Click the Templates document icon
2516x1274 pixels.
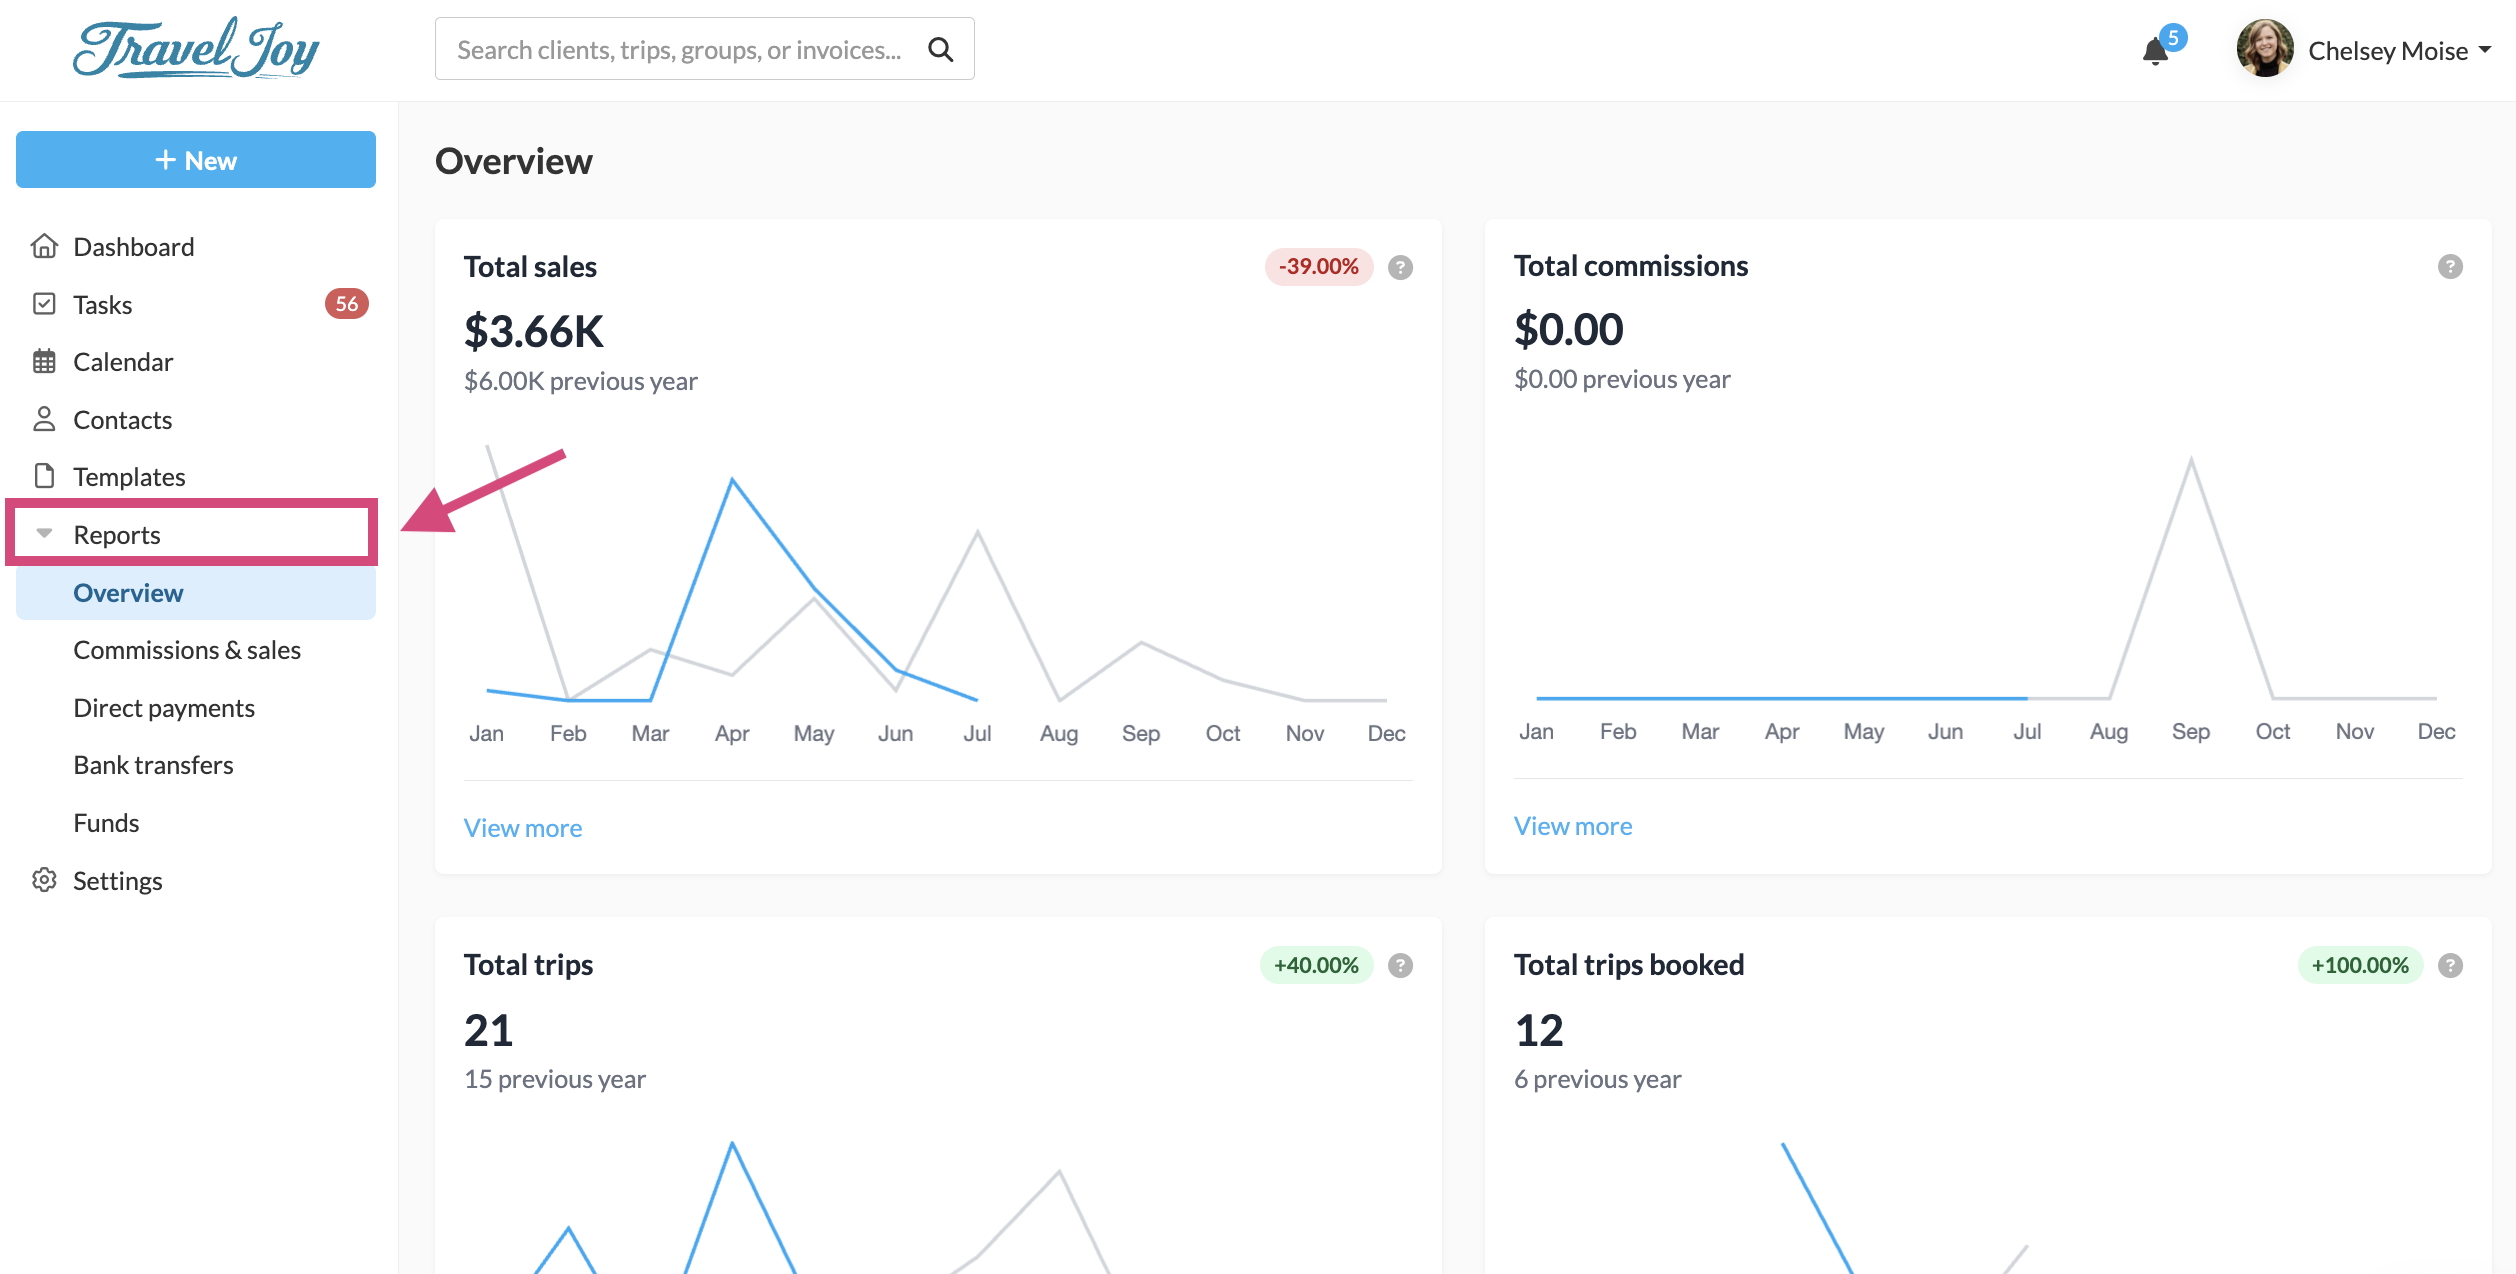pos(44,476)
